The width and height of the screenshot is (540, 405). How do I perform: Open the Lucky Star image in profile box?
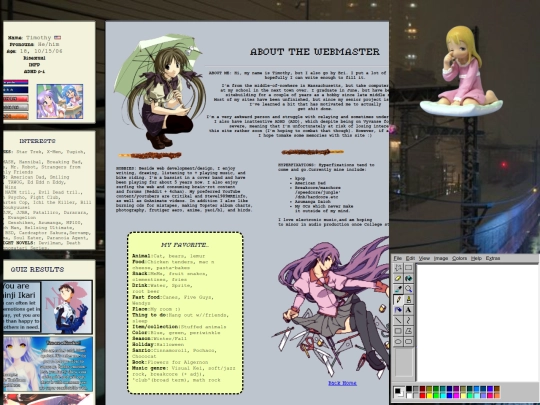60,101
